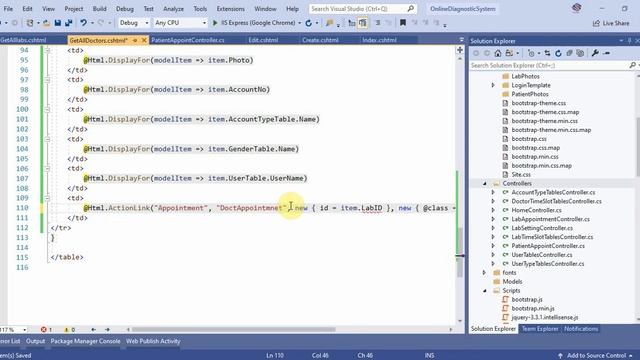The width and height of the screenshot is (640, 360).
Task: Click the Preview Selected Items icon
Action: click(607, 53)
